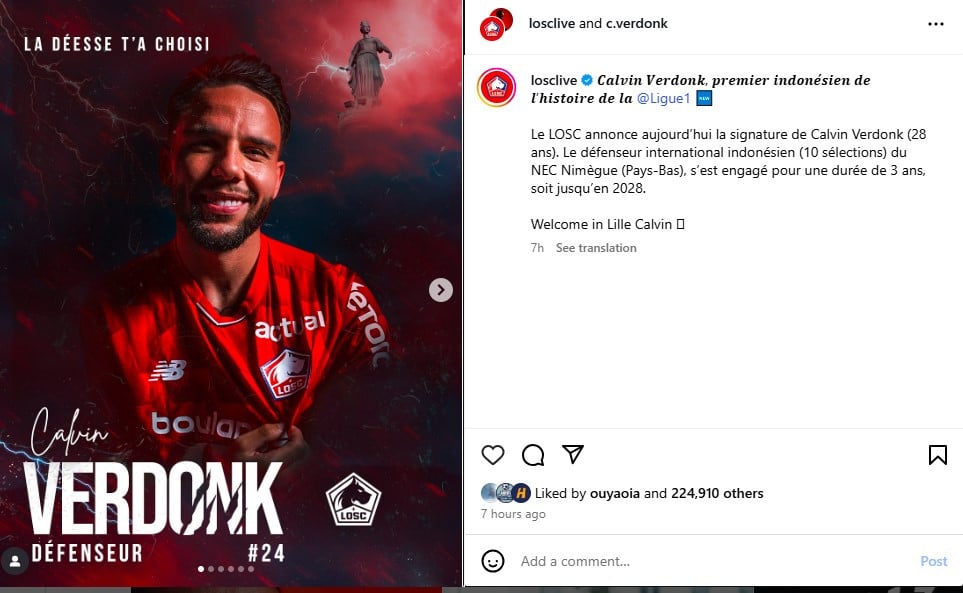Share post with paper plane icon
Viewport: 963px width, 593px height.
pos(572,454)
